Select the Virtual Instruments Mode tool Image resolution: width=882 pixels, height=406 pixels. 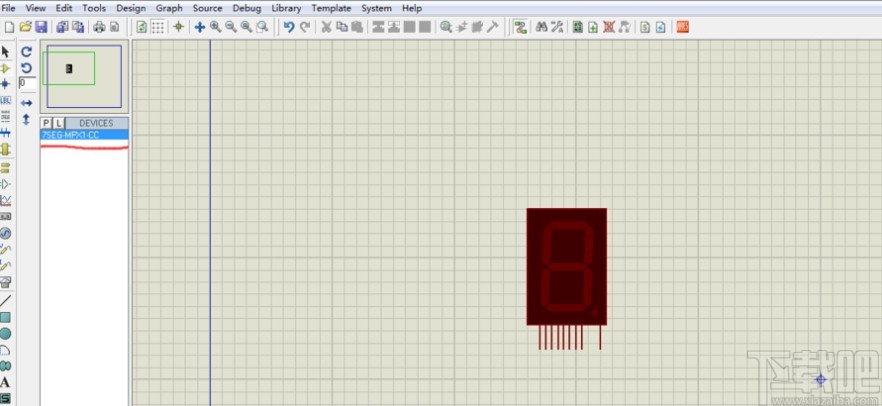[x=6, y=282]
